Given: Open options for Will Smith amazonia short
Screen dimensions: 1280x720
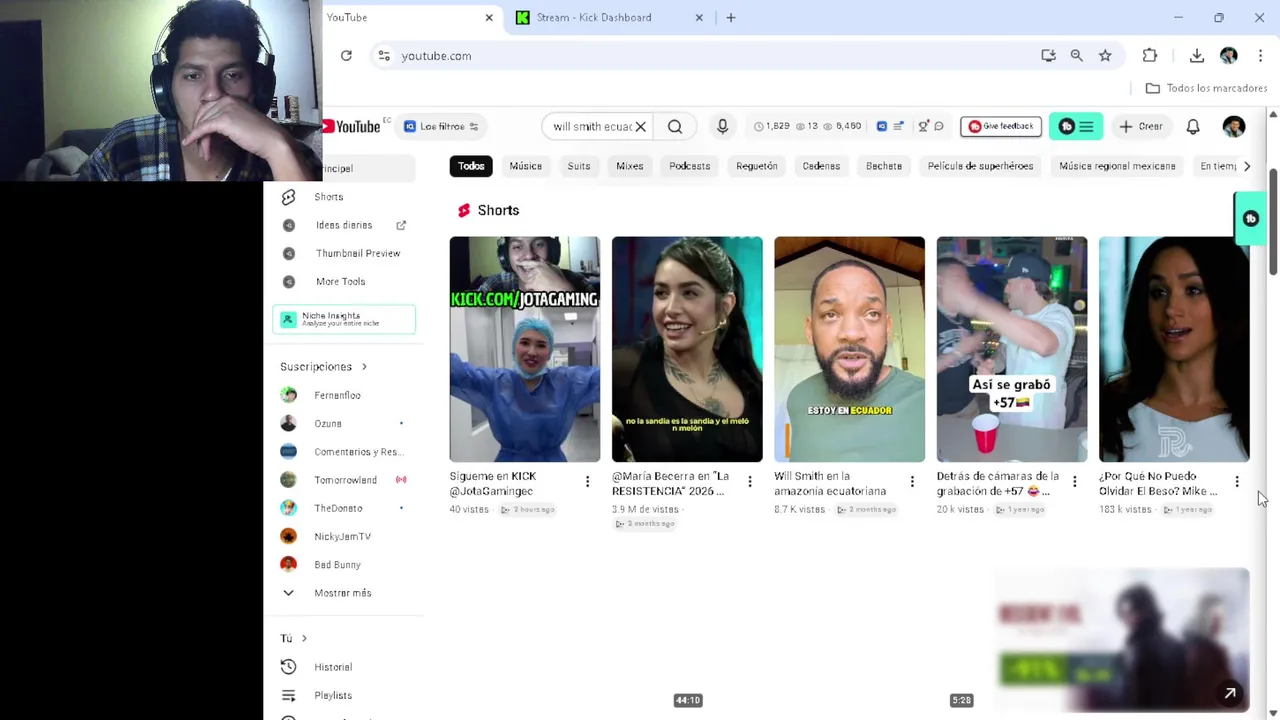Looking at the screenshot, I should 912,482.
